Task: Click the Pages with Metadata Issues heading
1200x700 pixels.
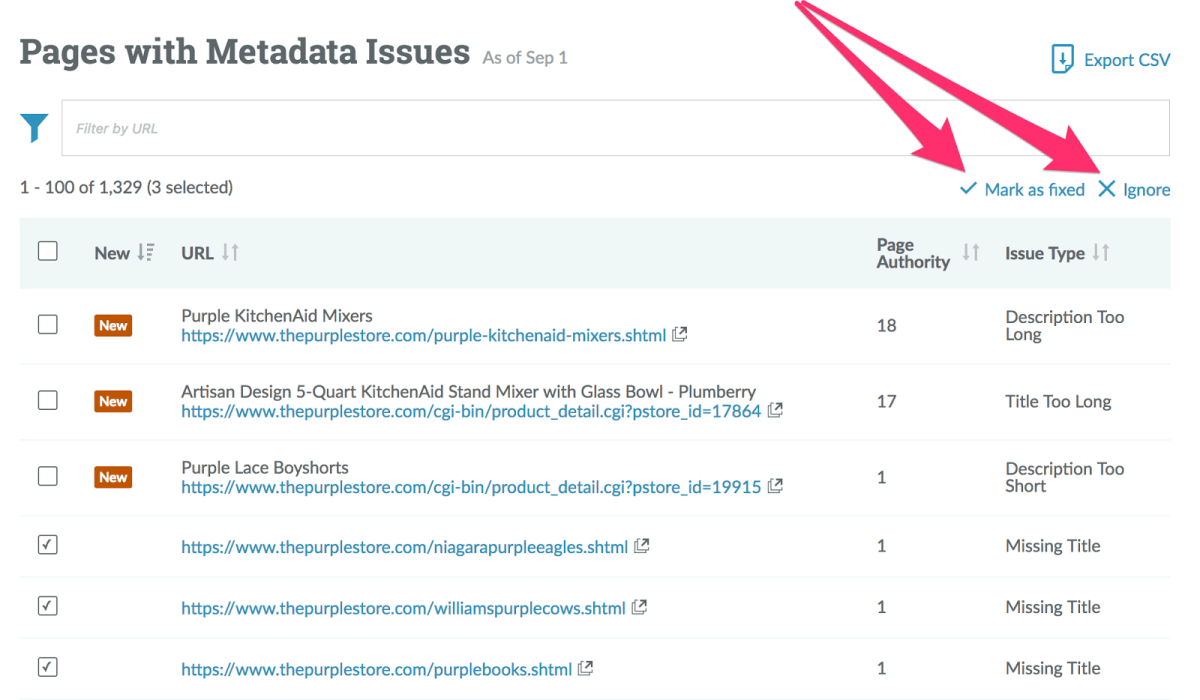Action: 245,51
